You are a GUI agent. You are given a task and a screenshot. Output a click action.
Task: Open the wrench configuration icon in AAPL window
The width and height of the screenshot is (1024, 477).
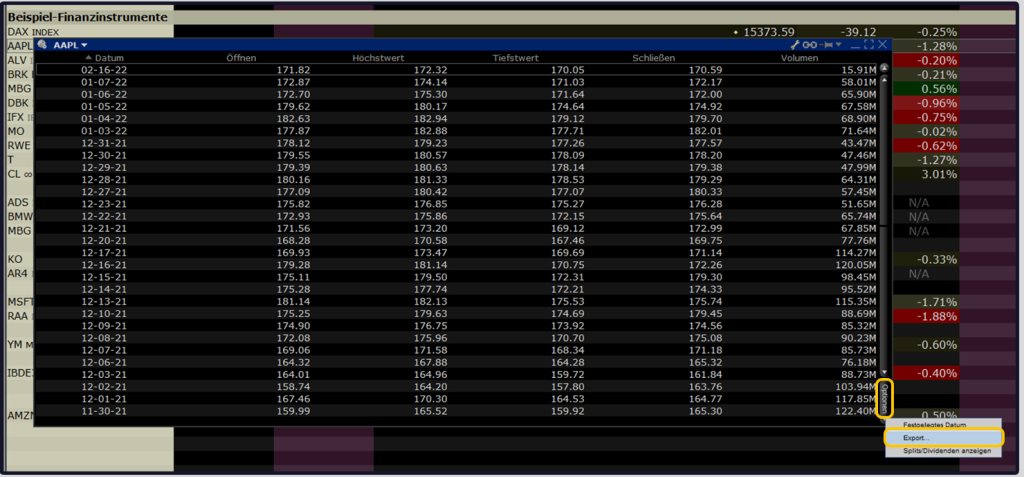[795, 44]
